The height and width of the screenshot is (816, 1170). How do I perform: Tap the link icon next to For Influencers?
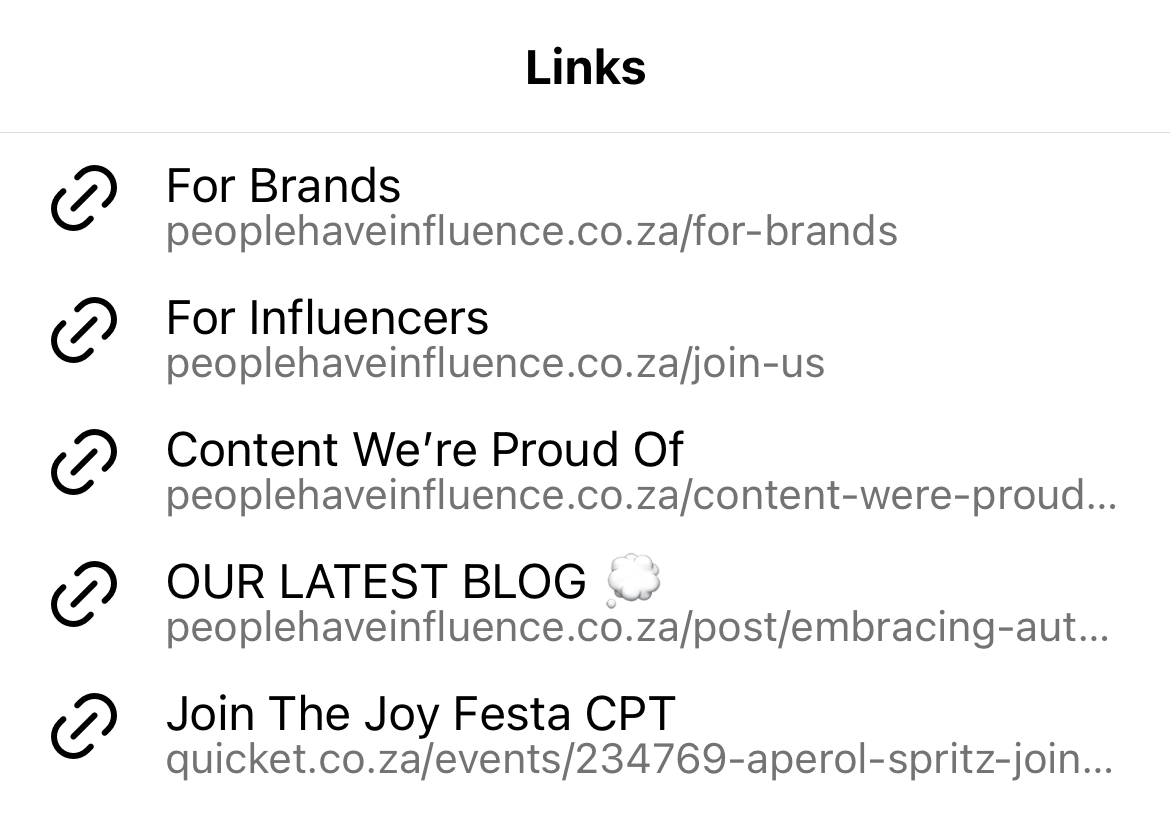pyautogui.click(x=83, y=331)
